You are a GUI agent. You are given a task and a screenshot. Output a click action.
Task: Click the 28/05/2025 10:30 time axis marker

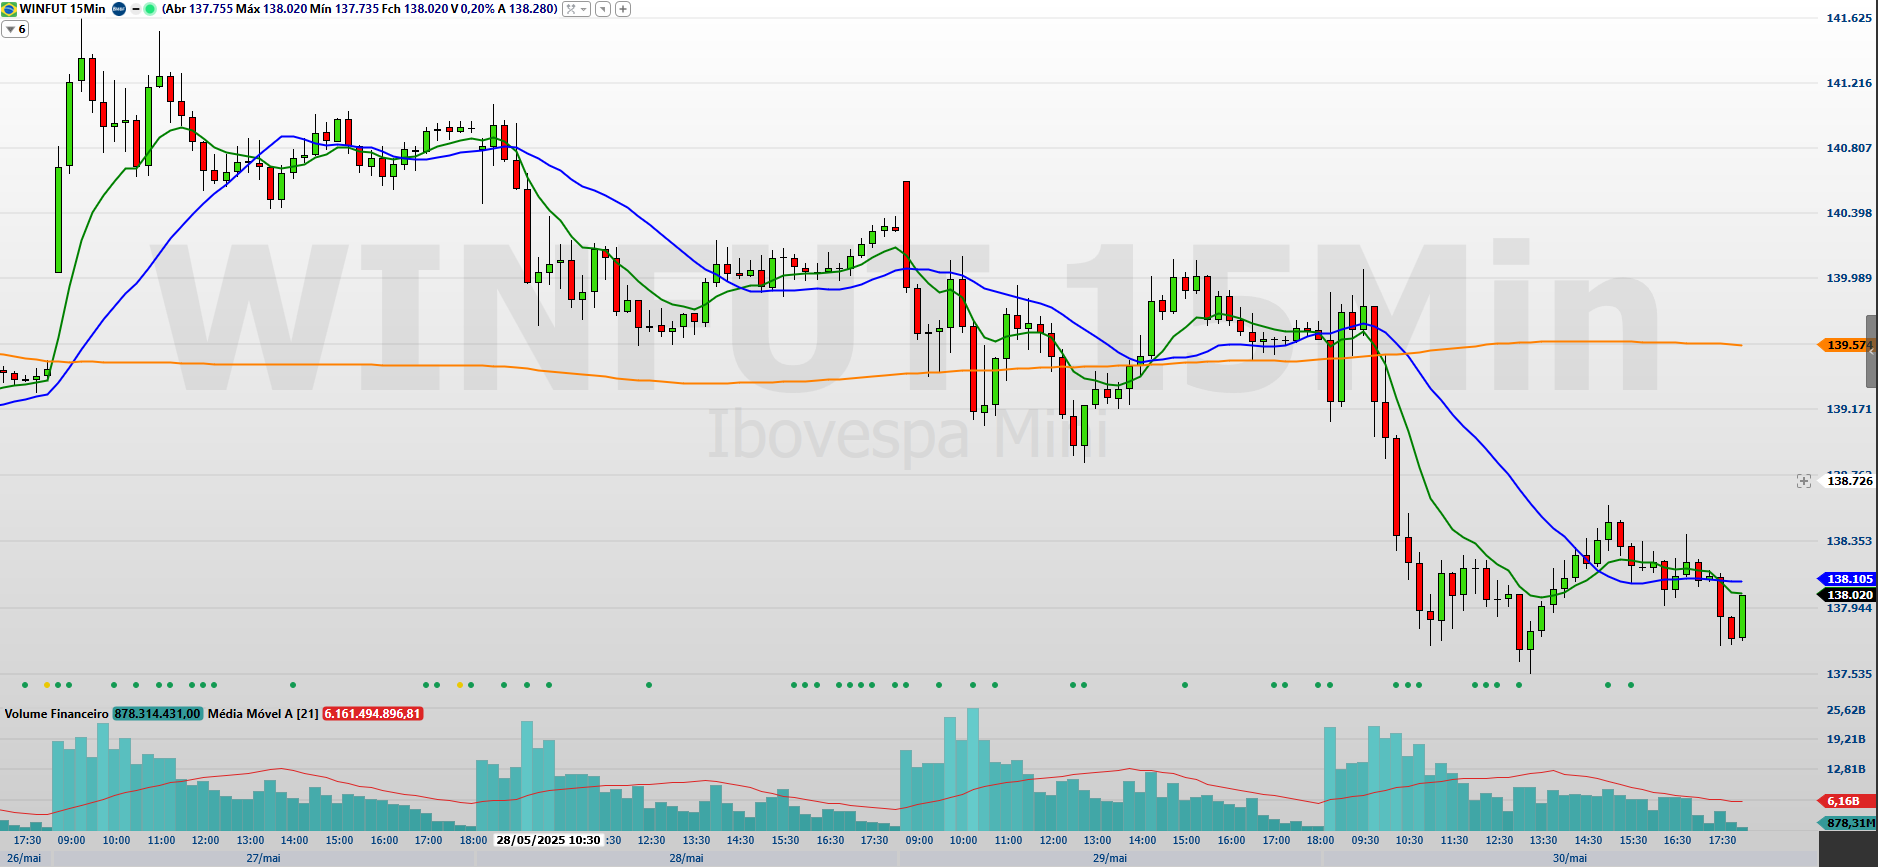(x=548, y=840)
